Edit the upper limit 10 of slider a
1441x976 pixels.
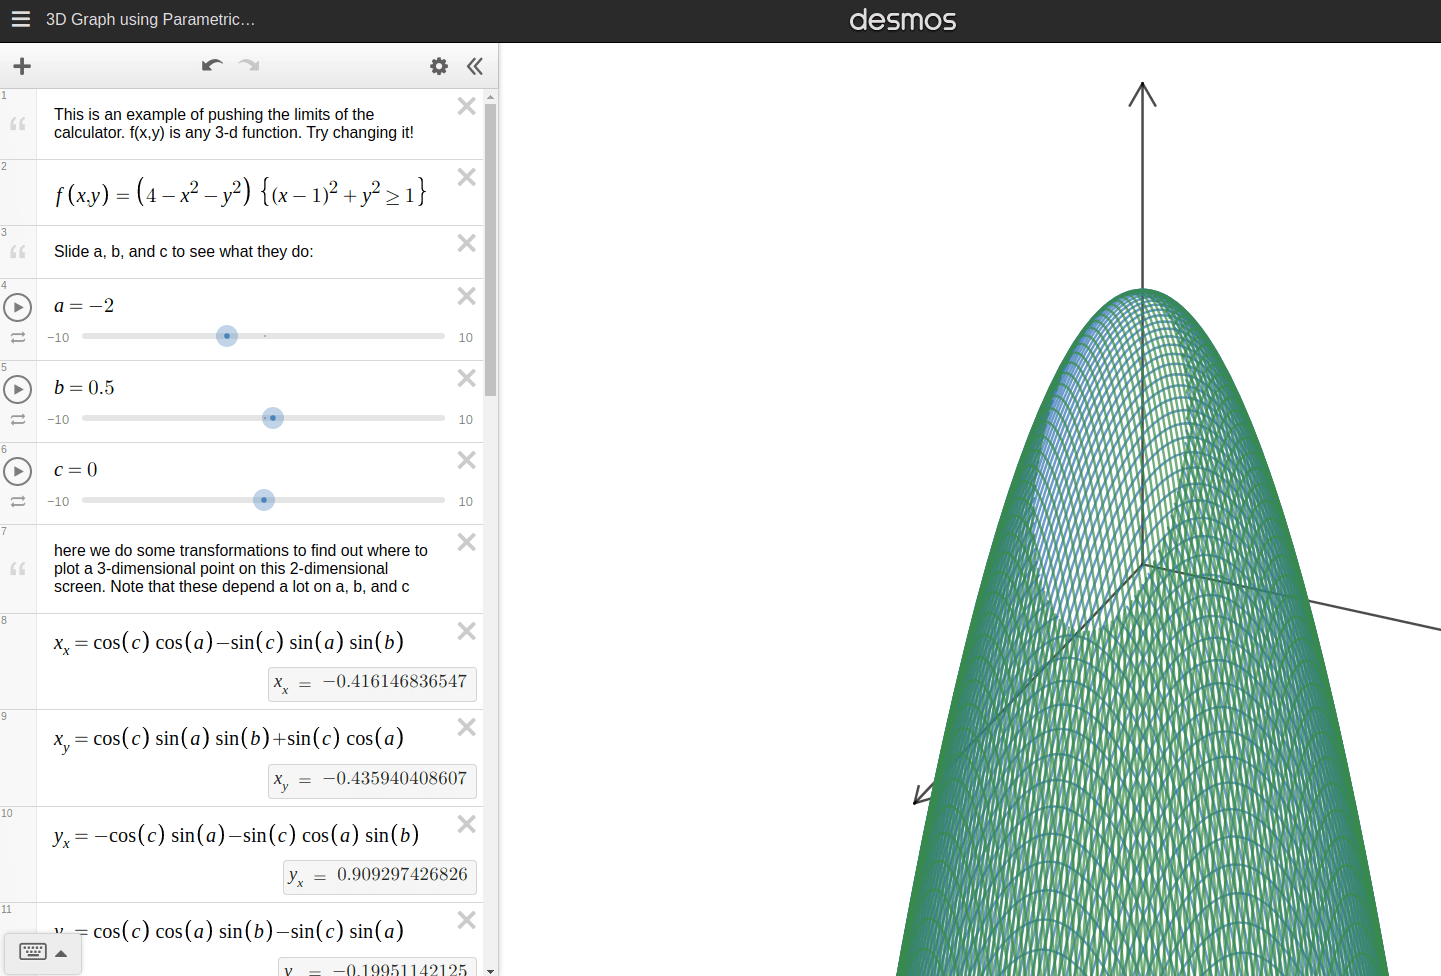tap(466, 338)
